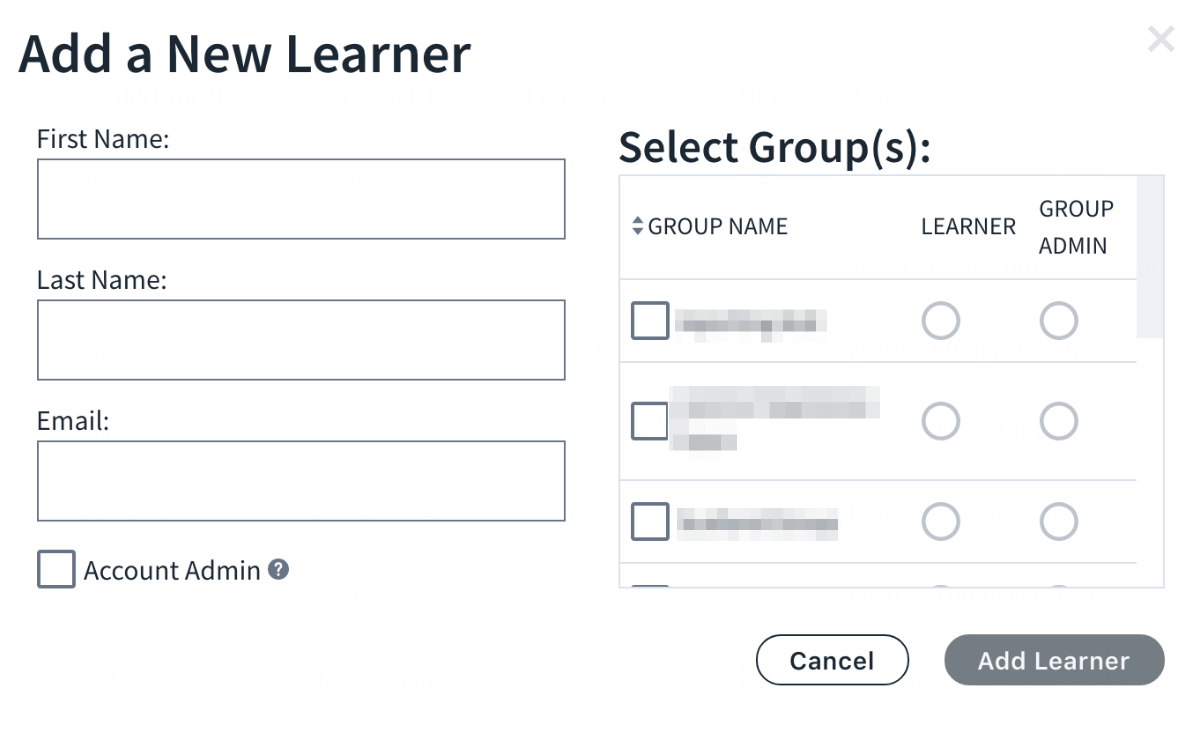The height and width of the screenshot is (740, 1202).
Task: Select Group Admin radio on second group
Action: tap(1059, 421)
